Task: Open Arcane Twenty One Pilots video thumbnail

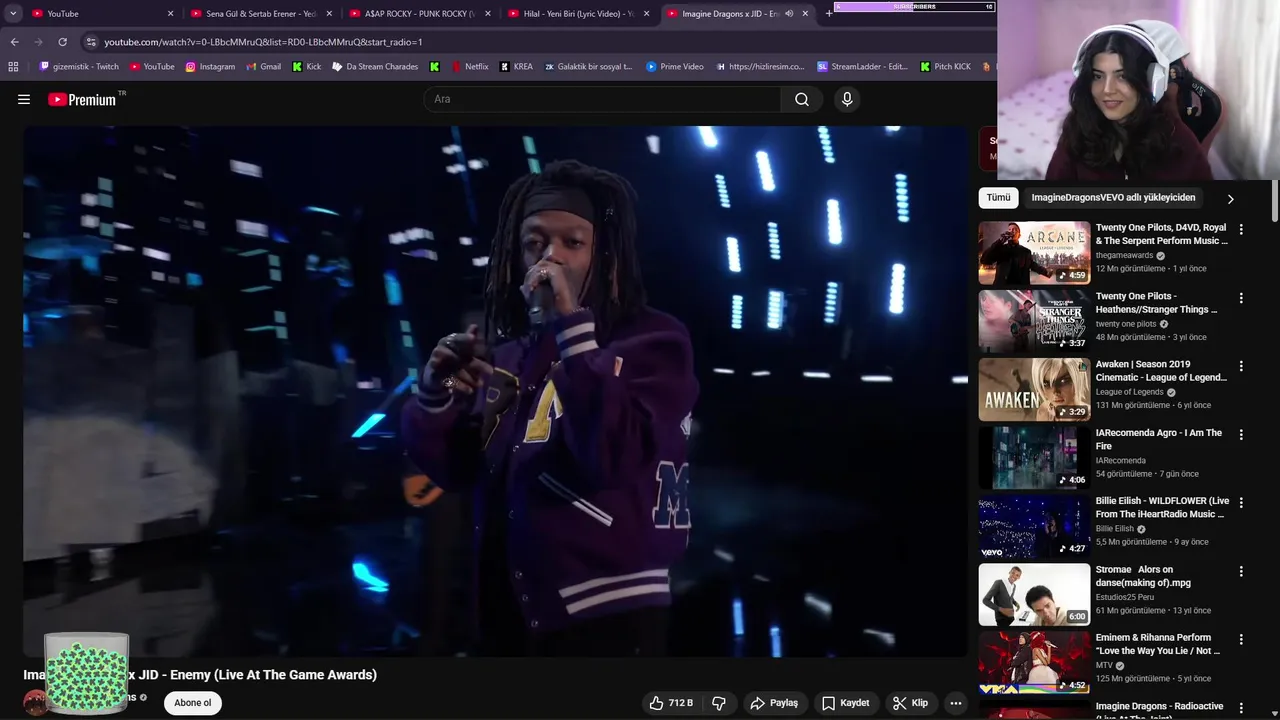Action: [x=1034, y=253]
